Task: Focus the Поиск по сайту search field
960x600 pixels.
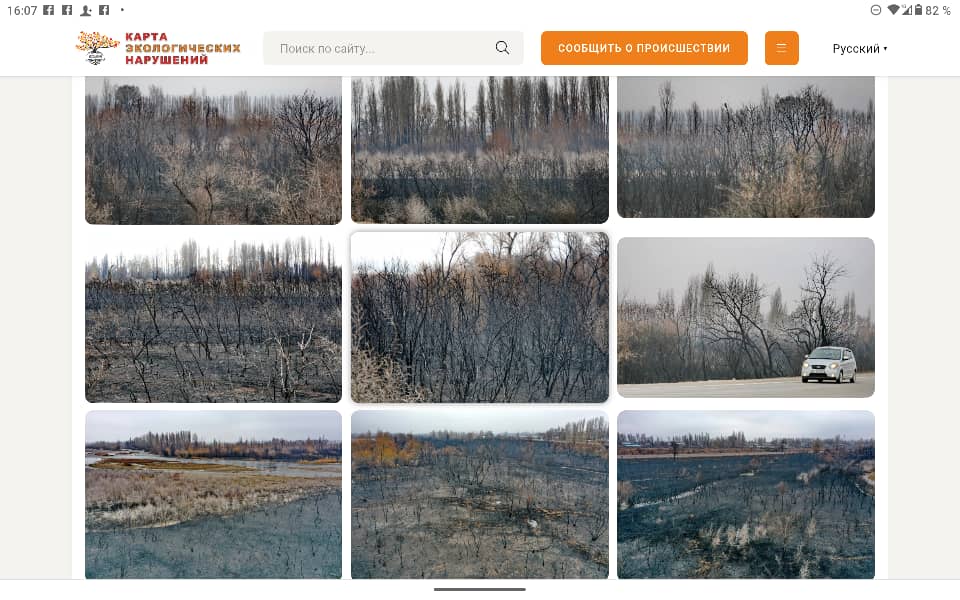Action: (x=393, y=48)
